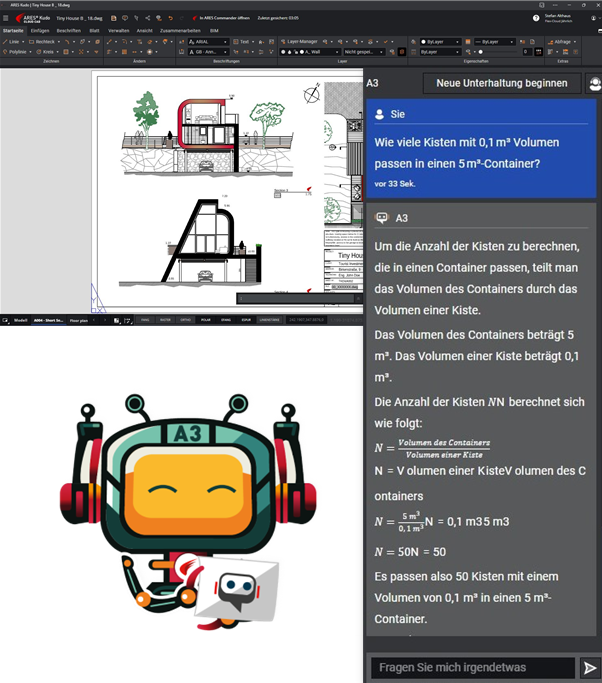Click Neue Unterhaltung beginnen button

coord(501,83)
